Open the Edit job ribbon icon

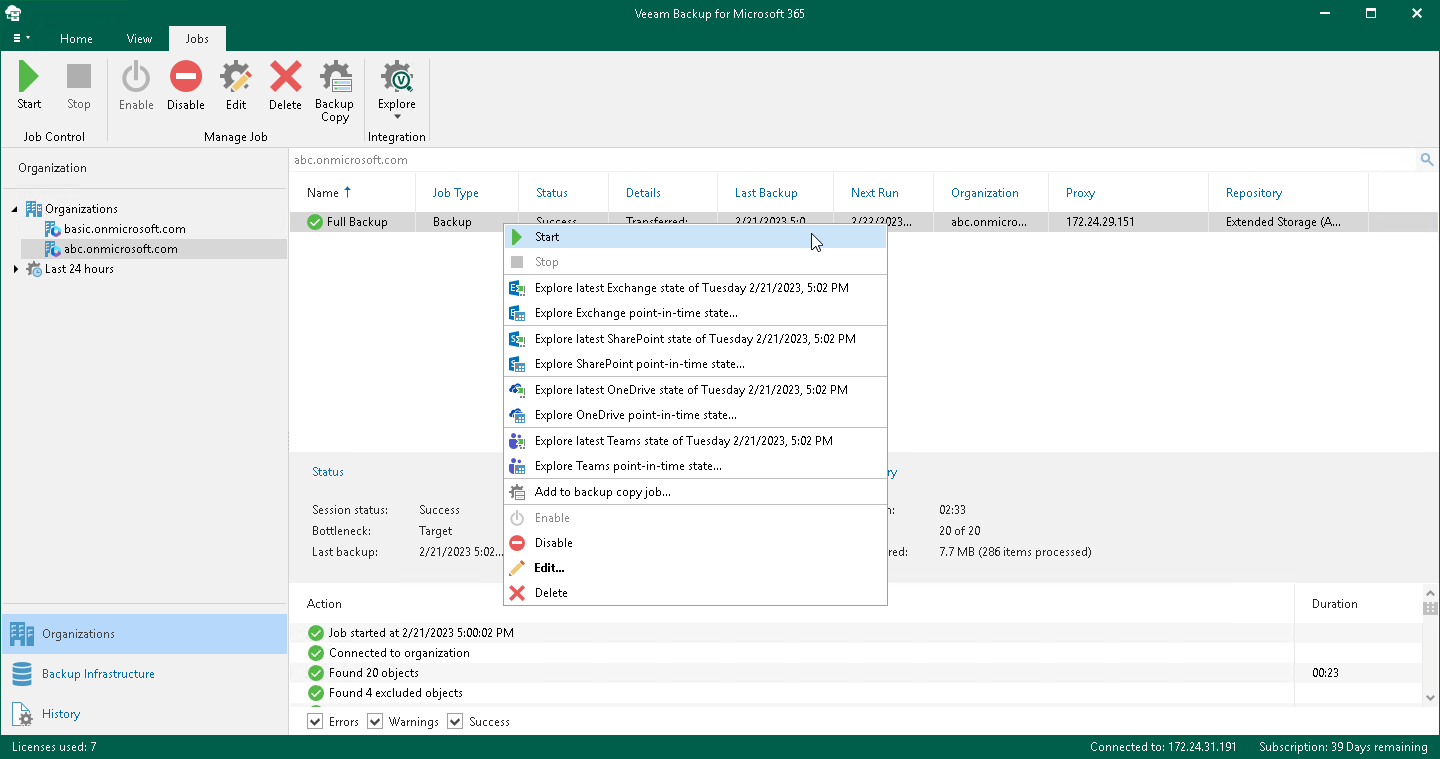point(236,78)
